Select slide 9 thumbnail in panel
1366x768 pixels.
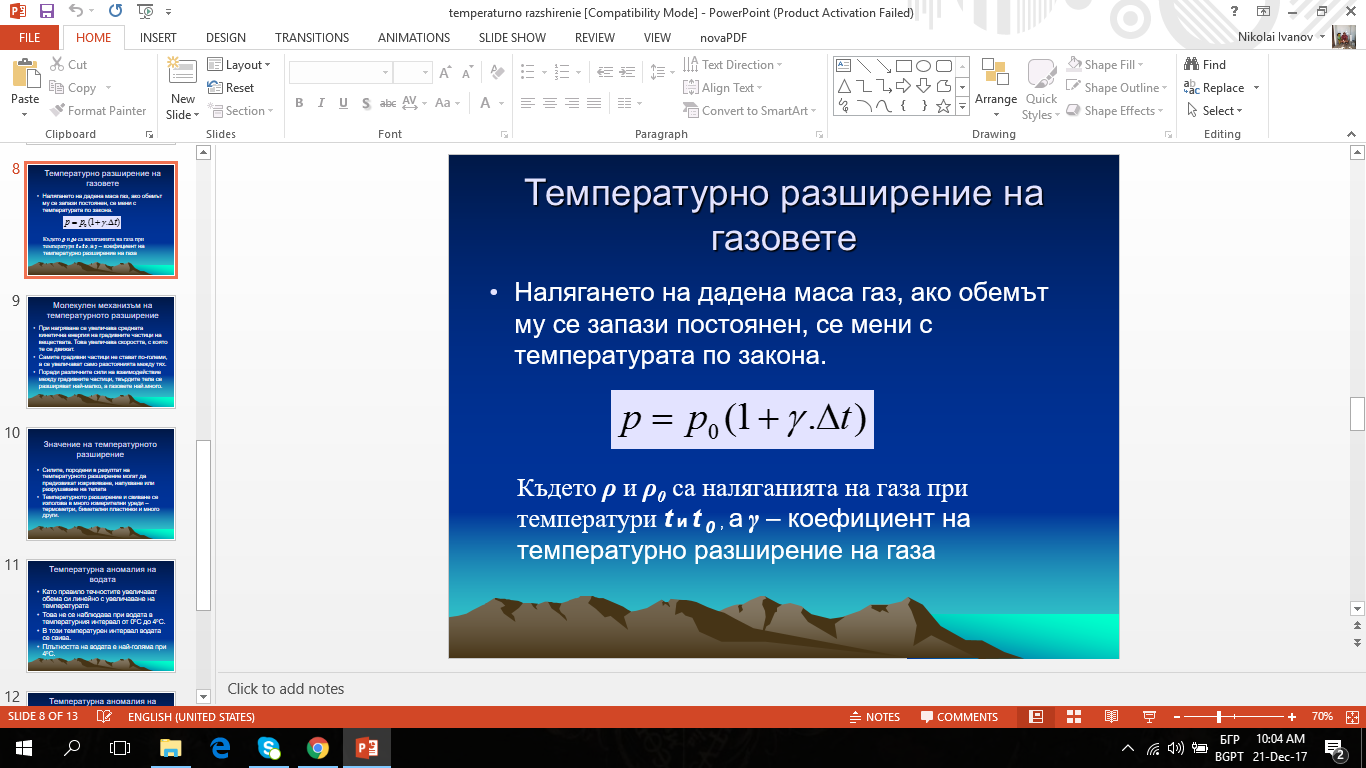[101, 352]
